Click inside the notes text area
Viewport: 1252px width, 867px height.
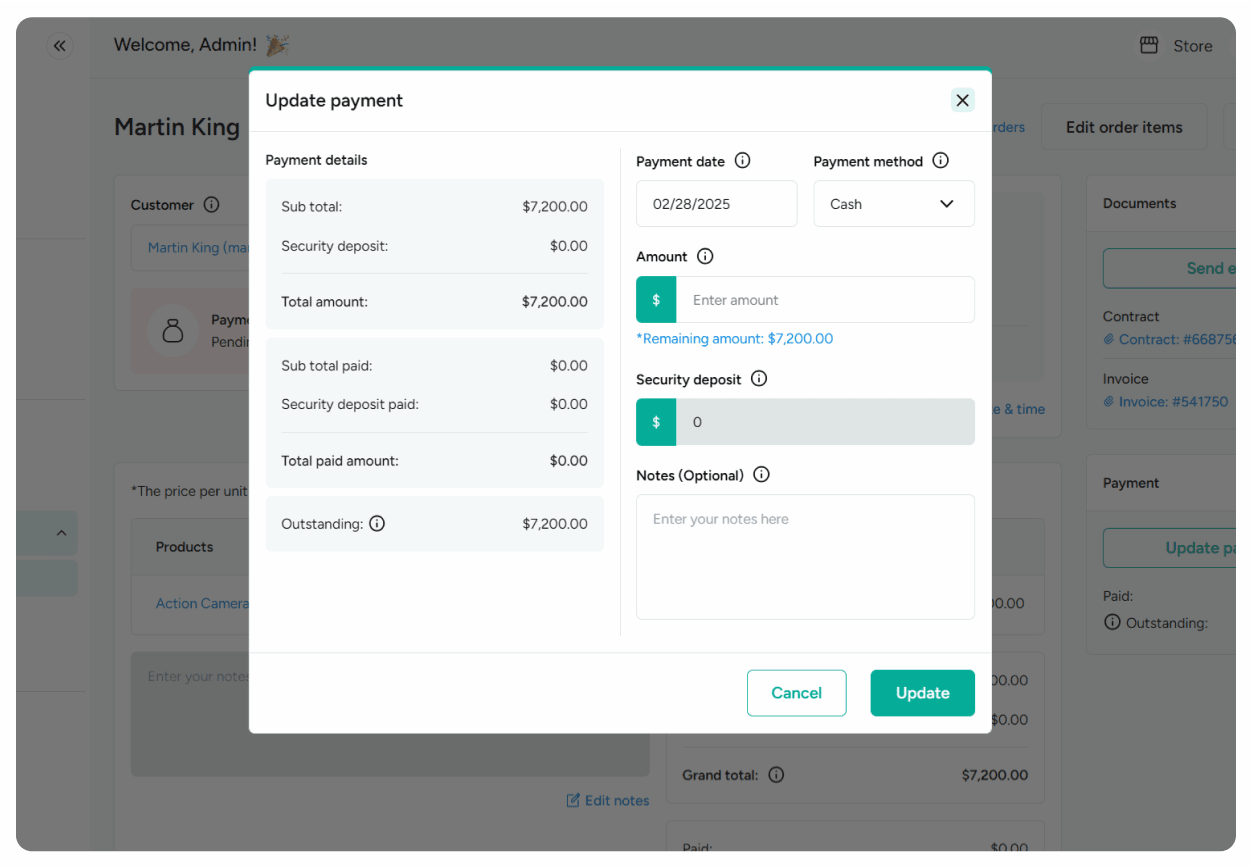tap(805, 556)
